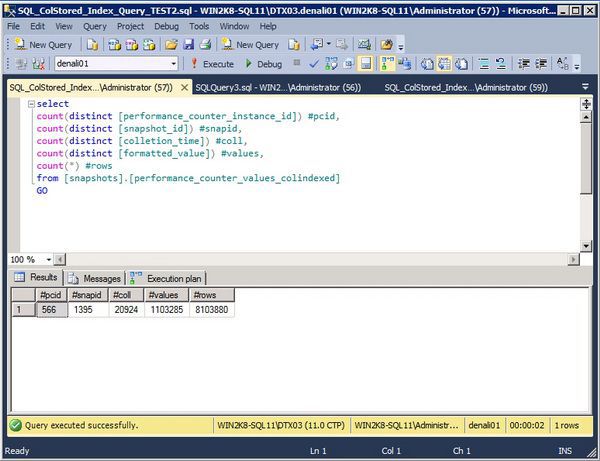The width and height of the screenshot is (600, 461).
Task: Click the horizontal scrollbar left arrow
Action: coord(60,260)
